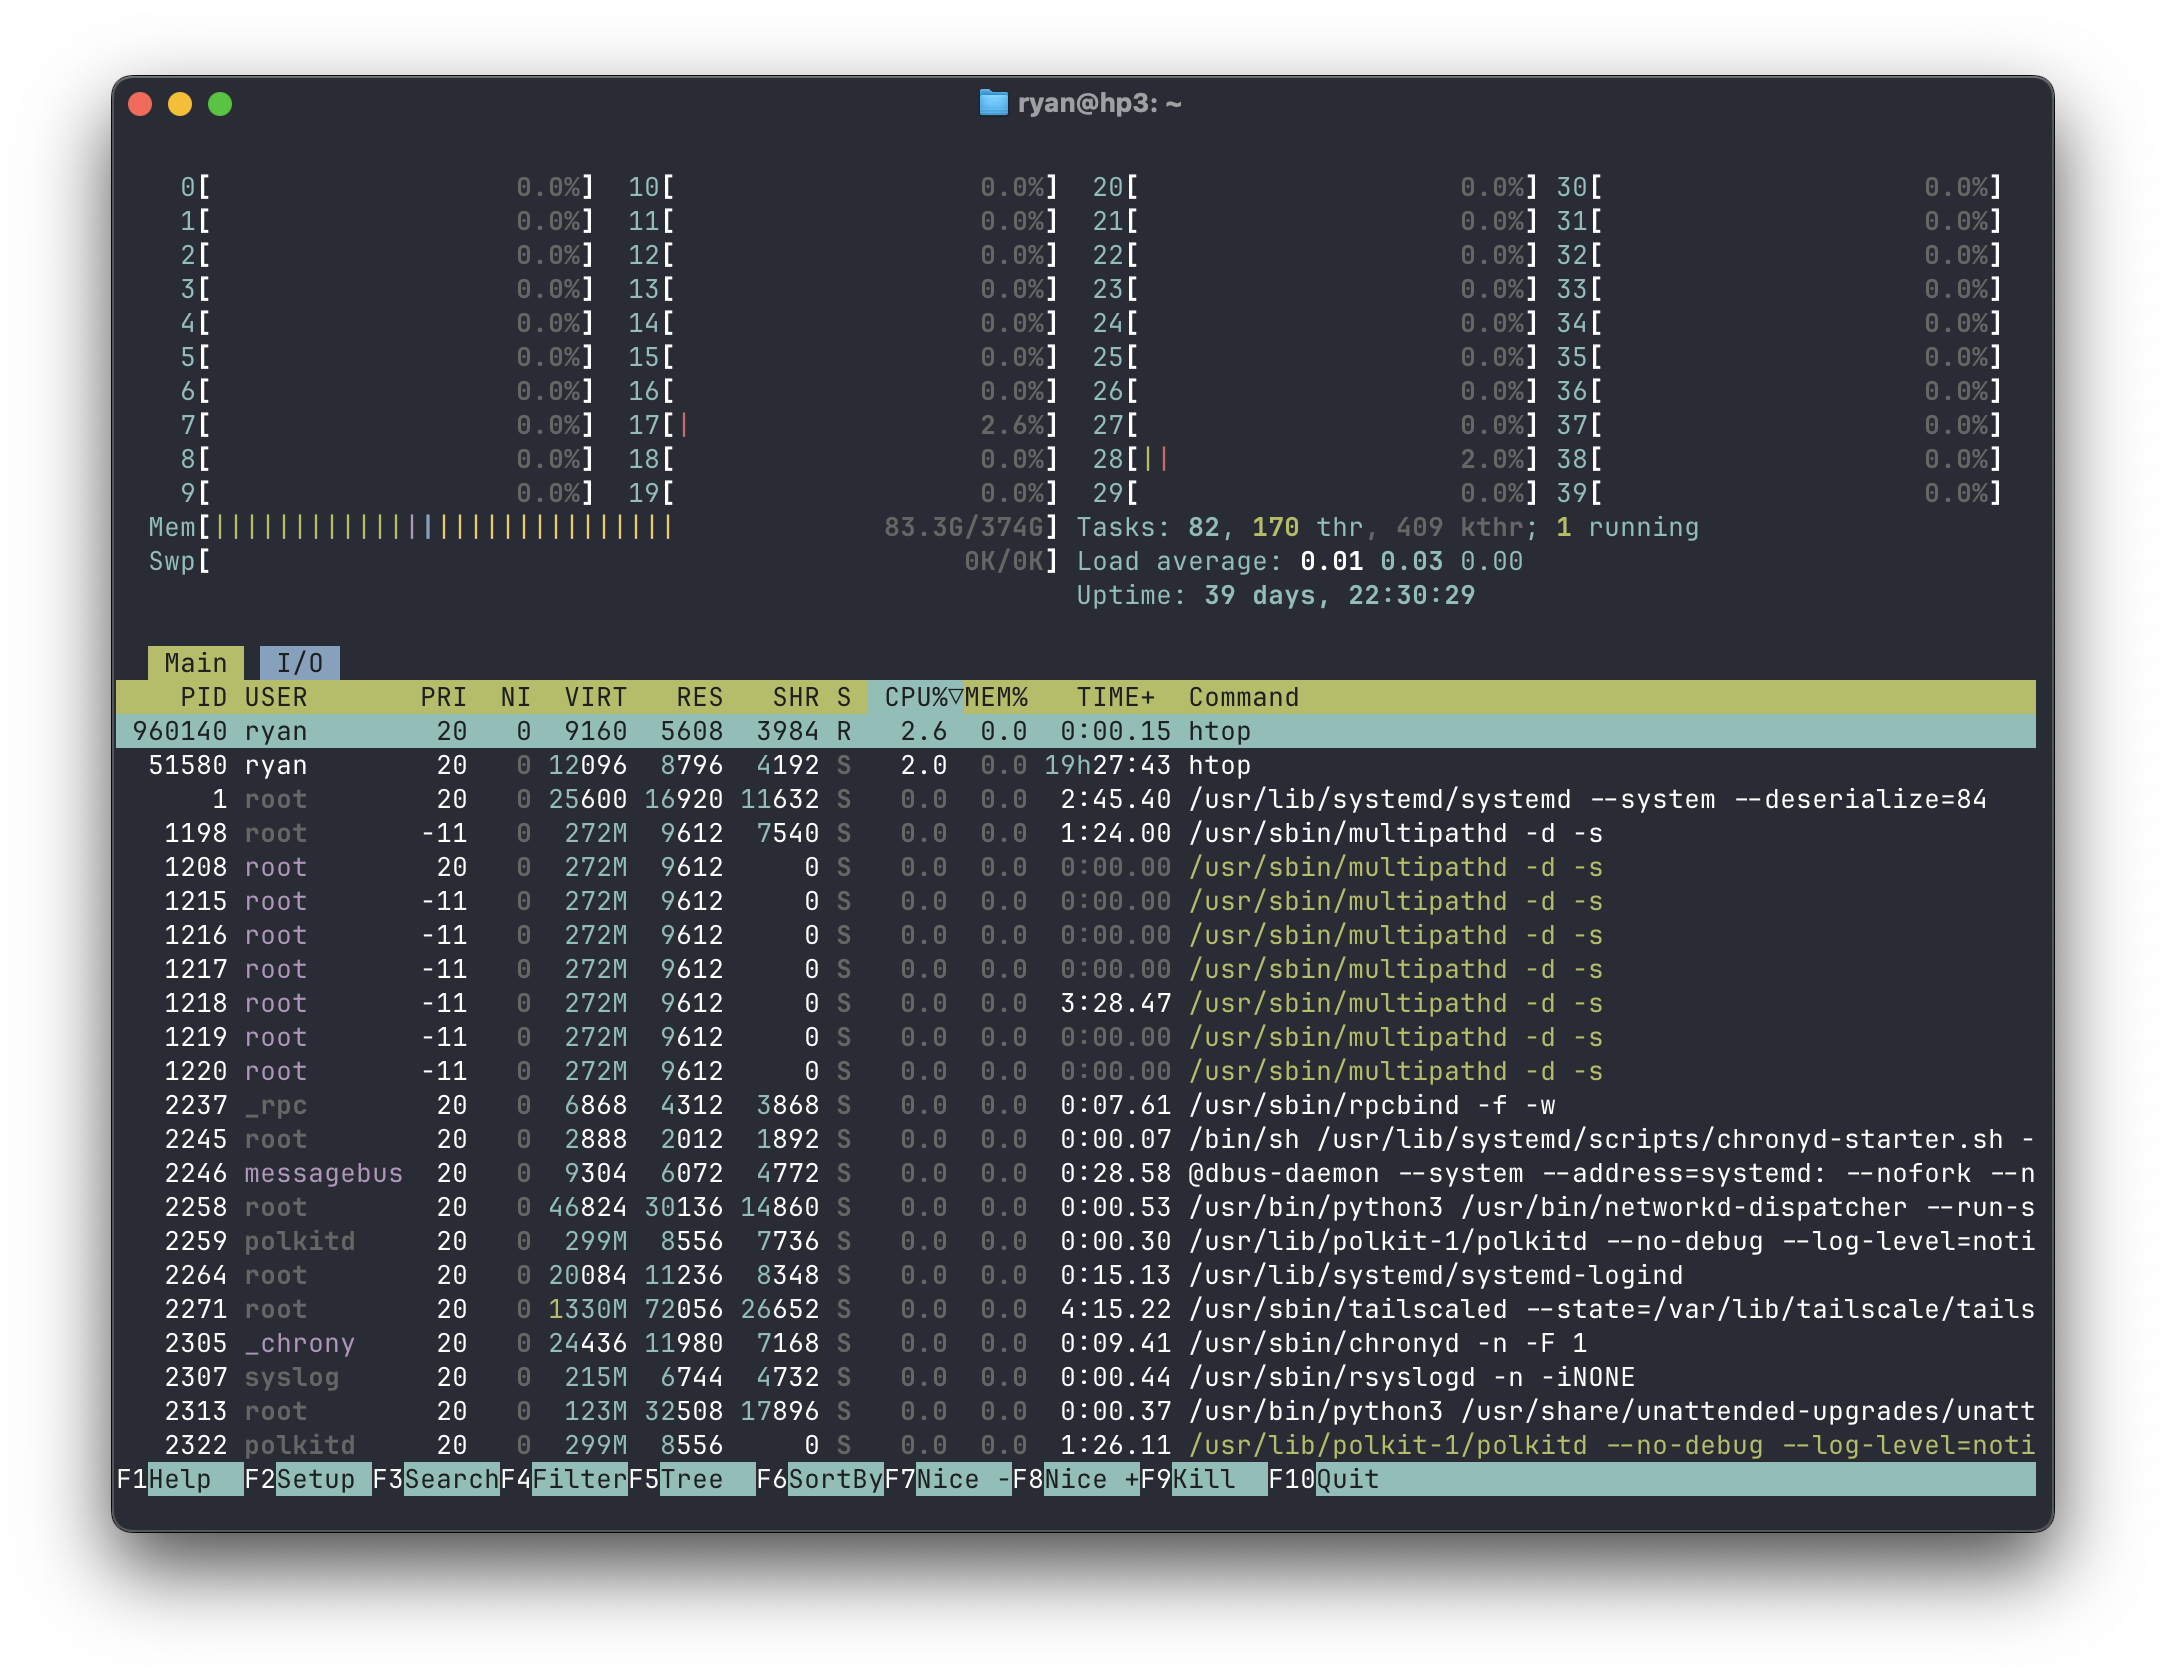The image size is (2166, 1680).
Task: Sort by the NI column header
Action: coord(515,697)
